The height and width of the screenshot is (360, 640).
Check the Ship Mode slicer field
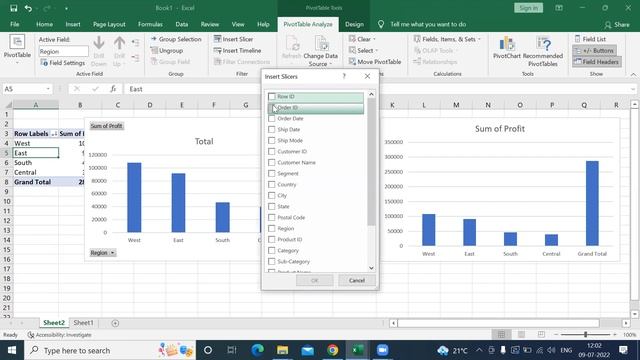pyautogui.click(x=271, y=141)
